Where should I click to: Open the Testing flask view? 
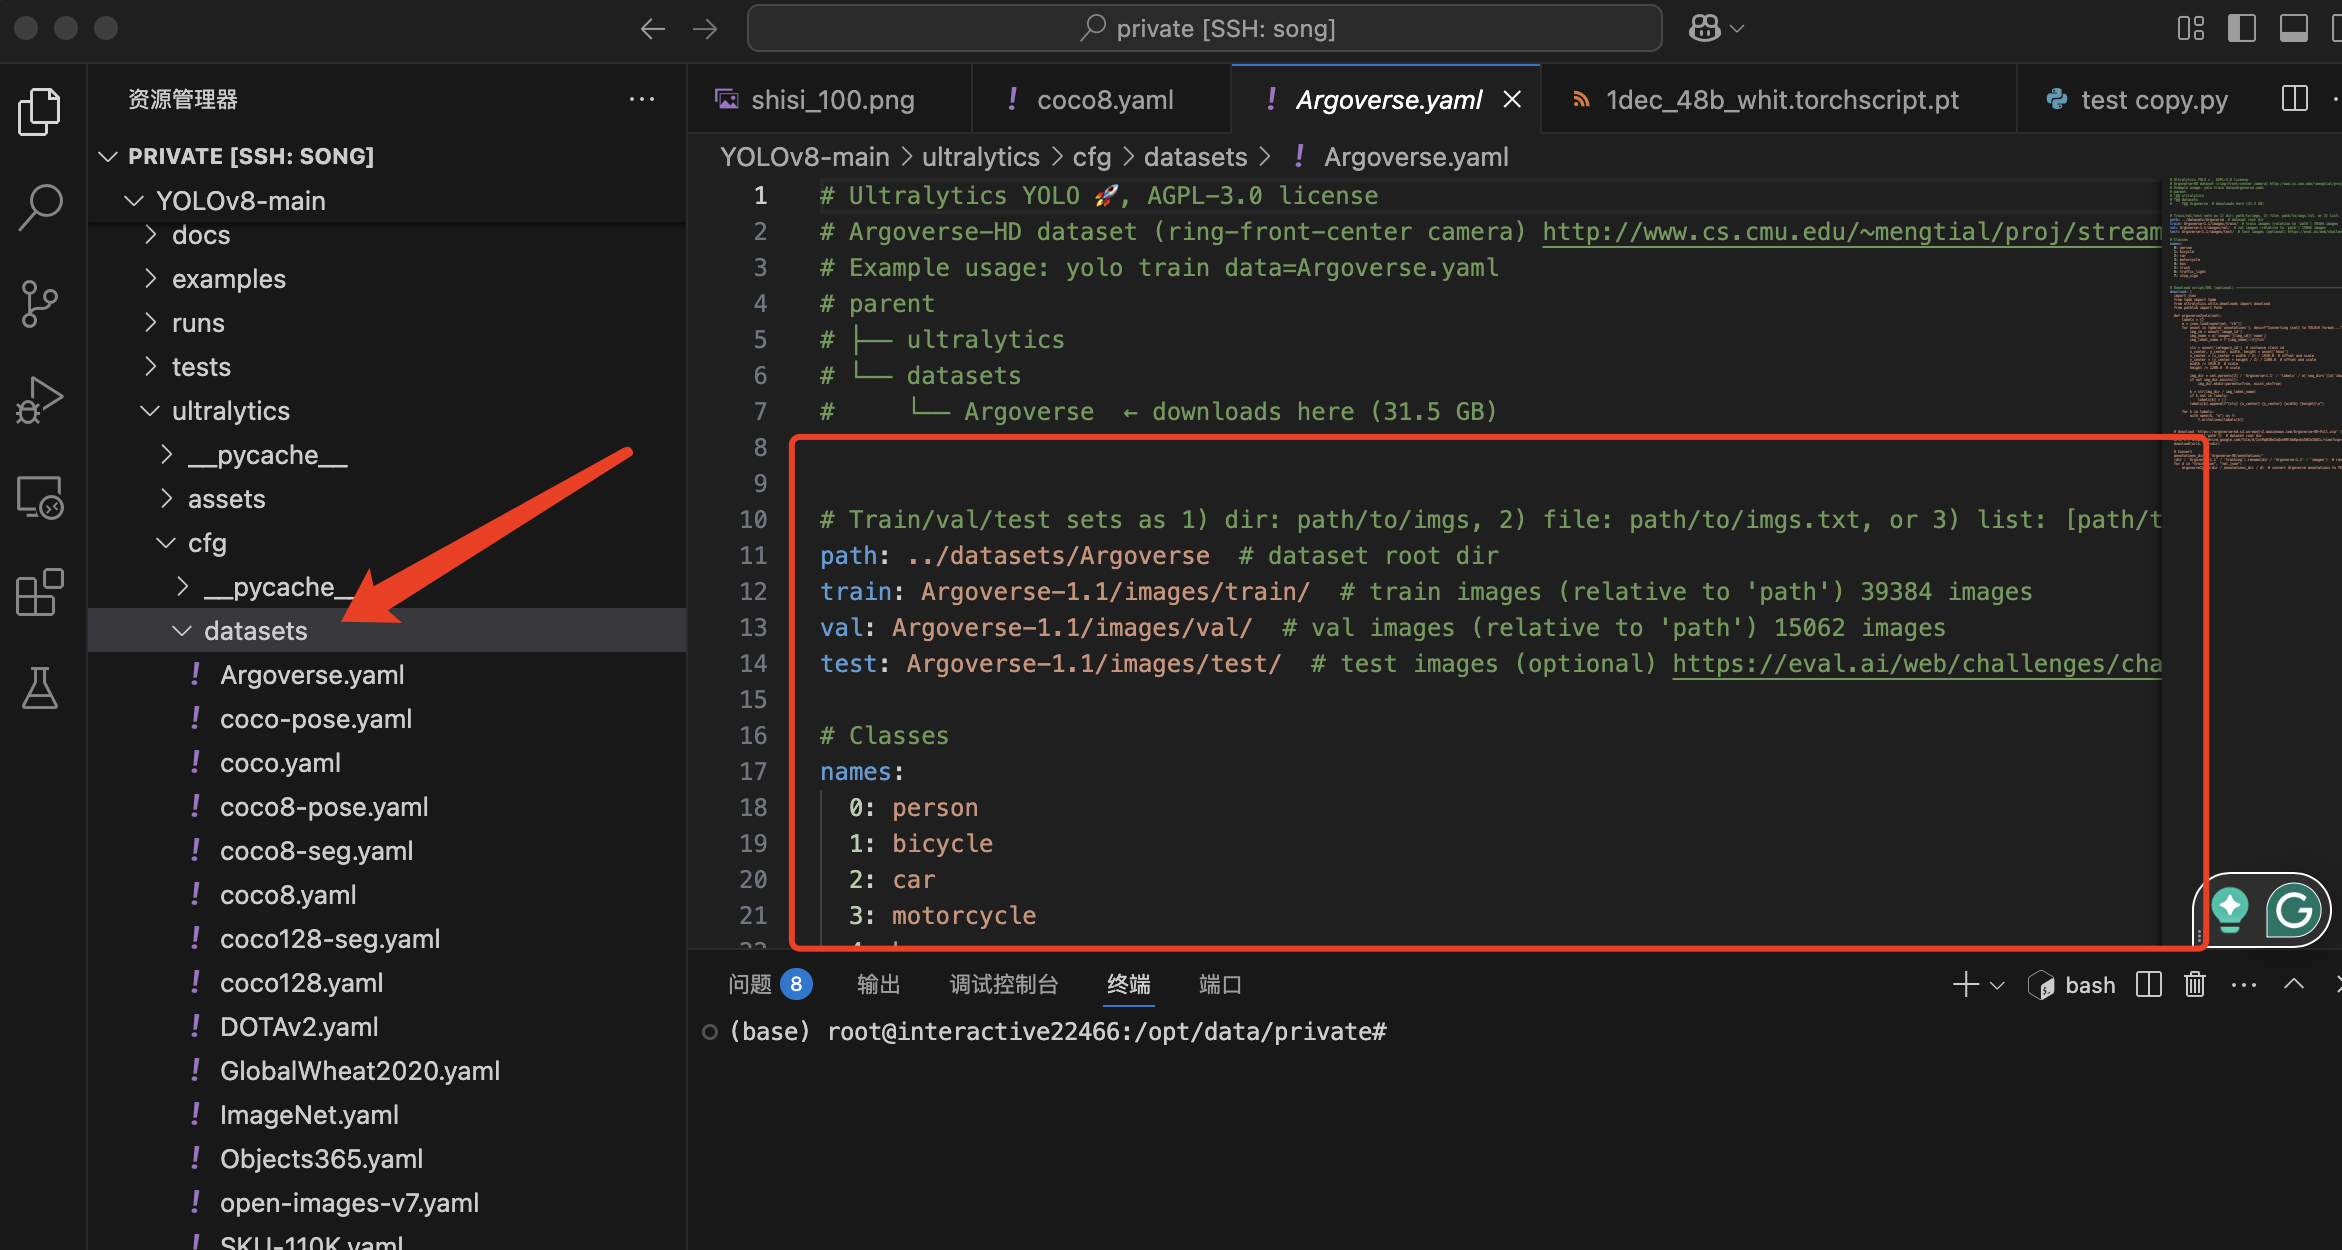point(40,689)
